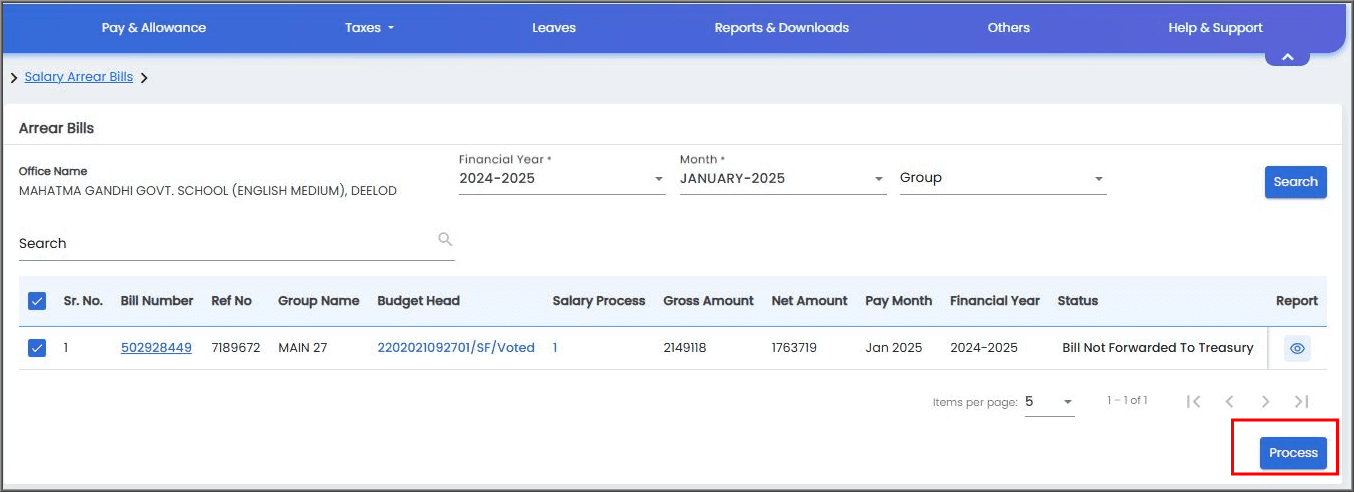
Task: Jump to last page icon
Action: click(1301, 401)
